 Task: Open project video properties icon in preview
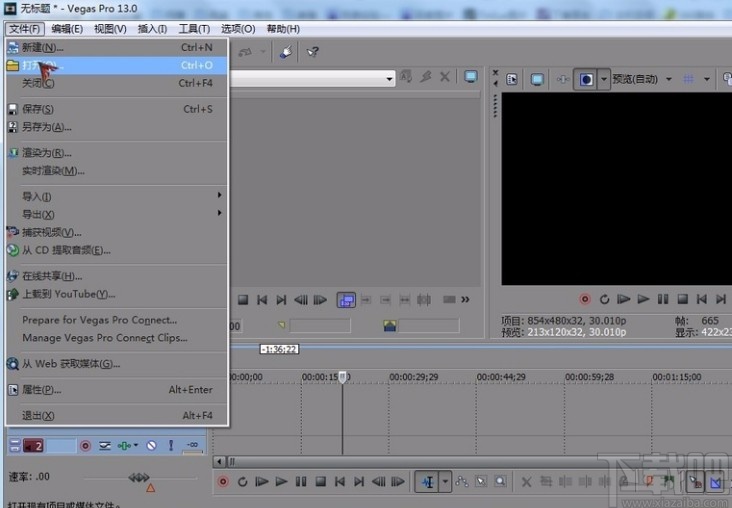click(512, 79)
